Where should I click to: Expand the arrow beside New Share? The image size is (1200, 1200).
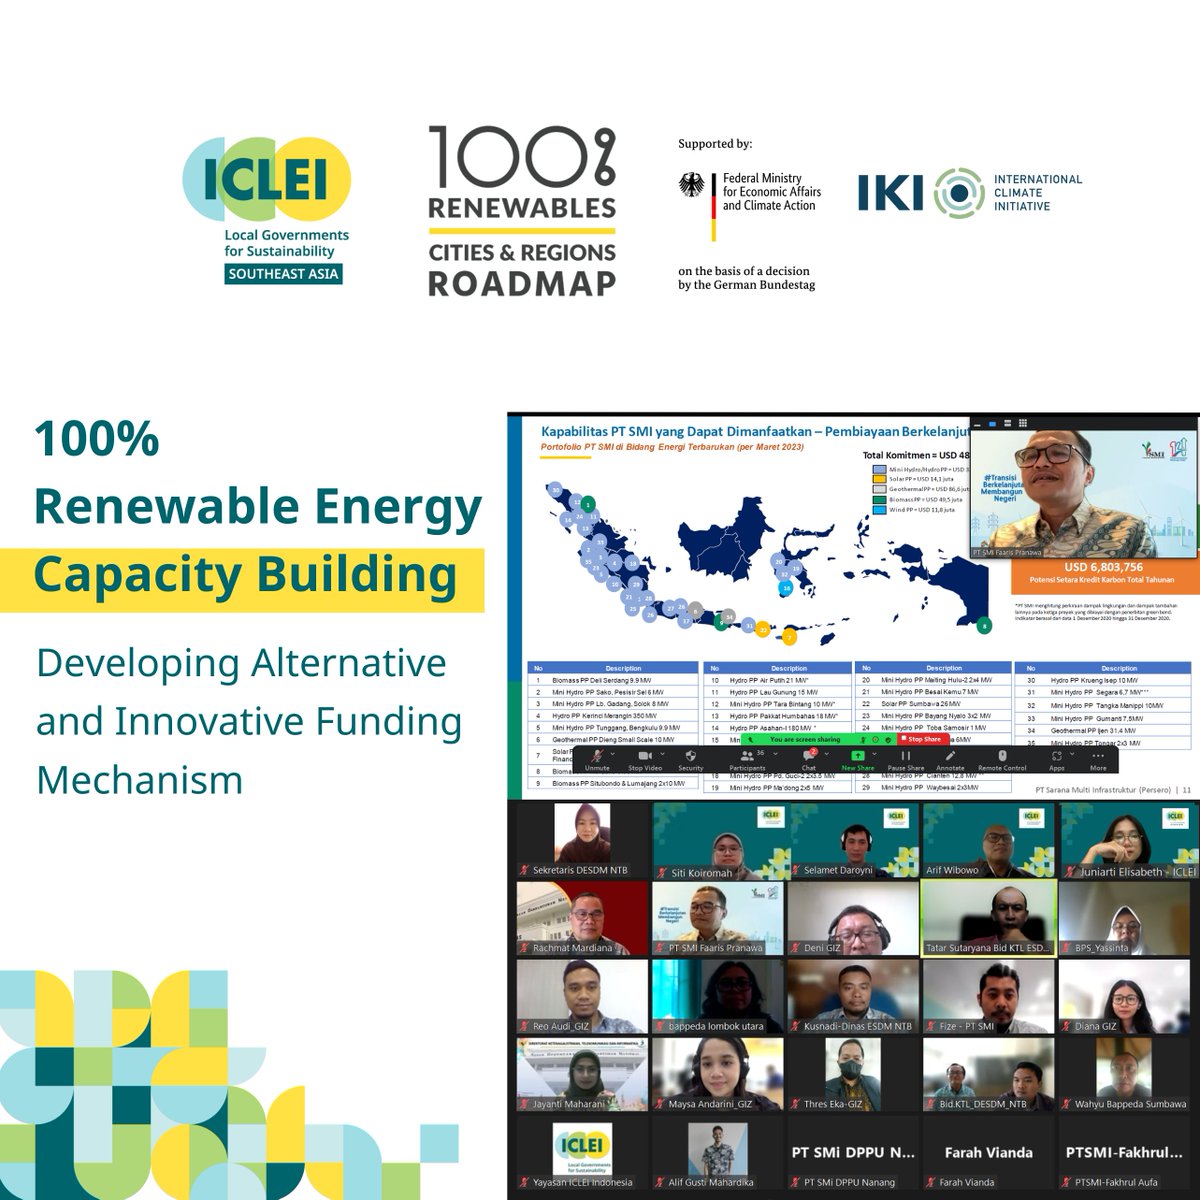coord(875,754)
